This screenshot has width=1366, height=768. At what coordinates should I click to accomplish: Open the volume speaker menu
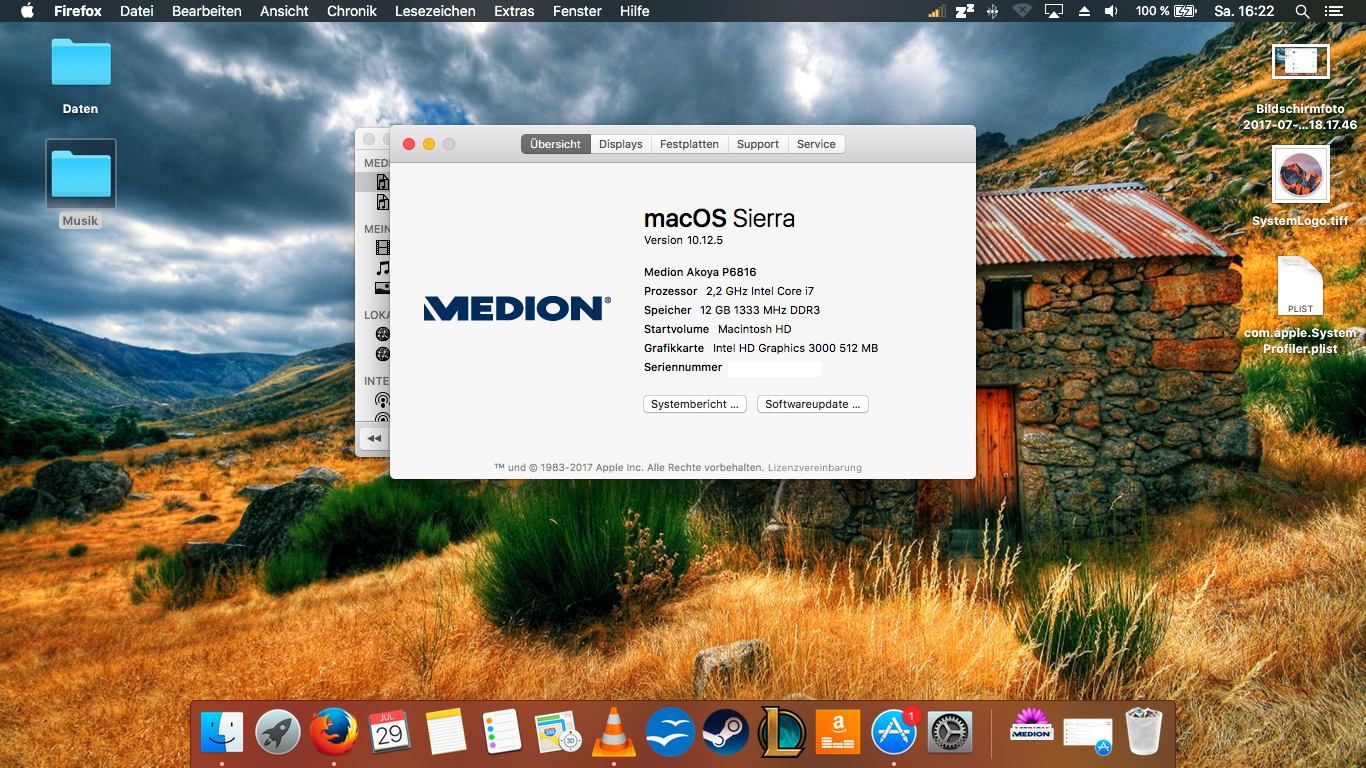tap(1111, 11)
